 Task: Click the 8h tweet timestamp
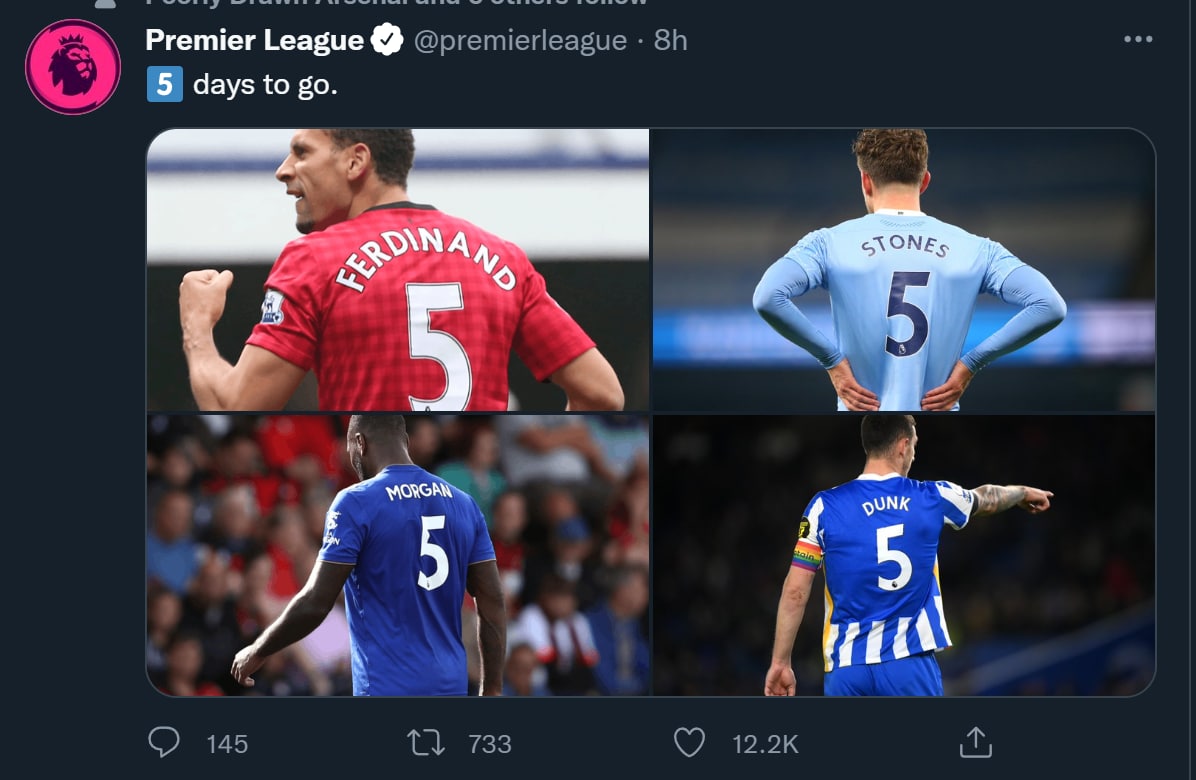point(670,40)
